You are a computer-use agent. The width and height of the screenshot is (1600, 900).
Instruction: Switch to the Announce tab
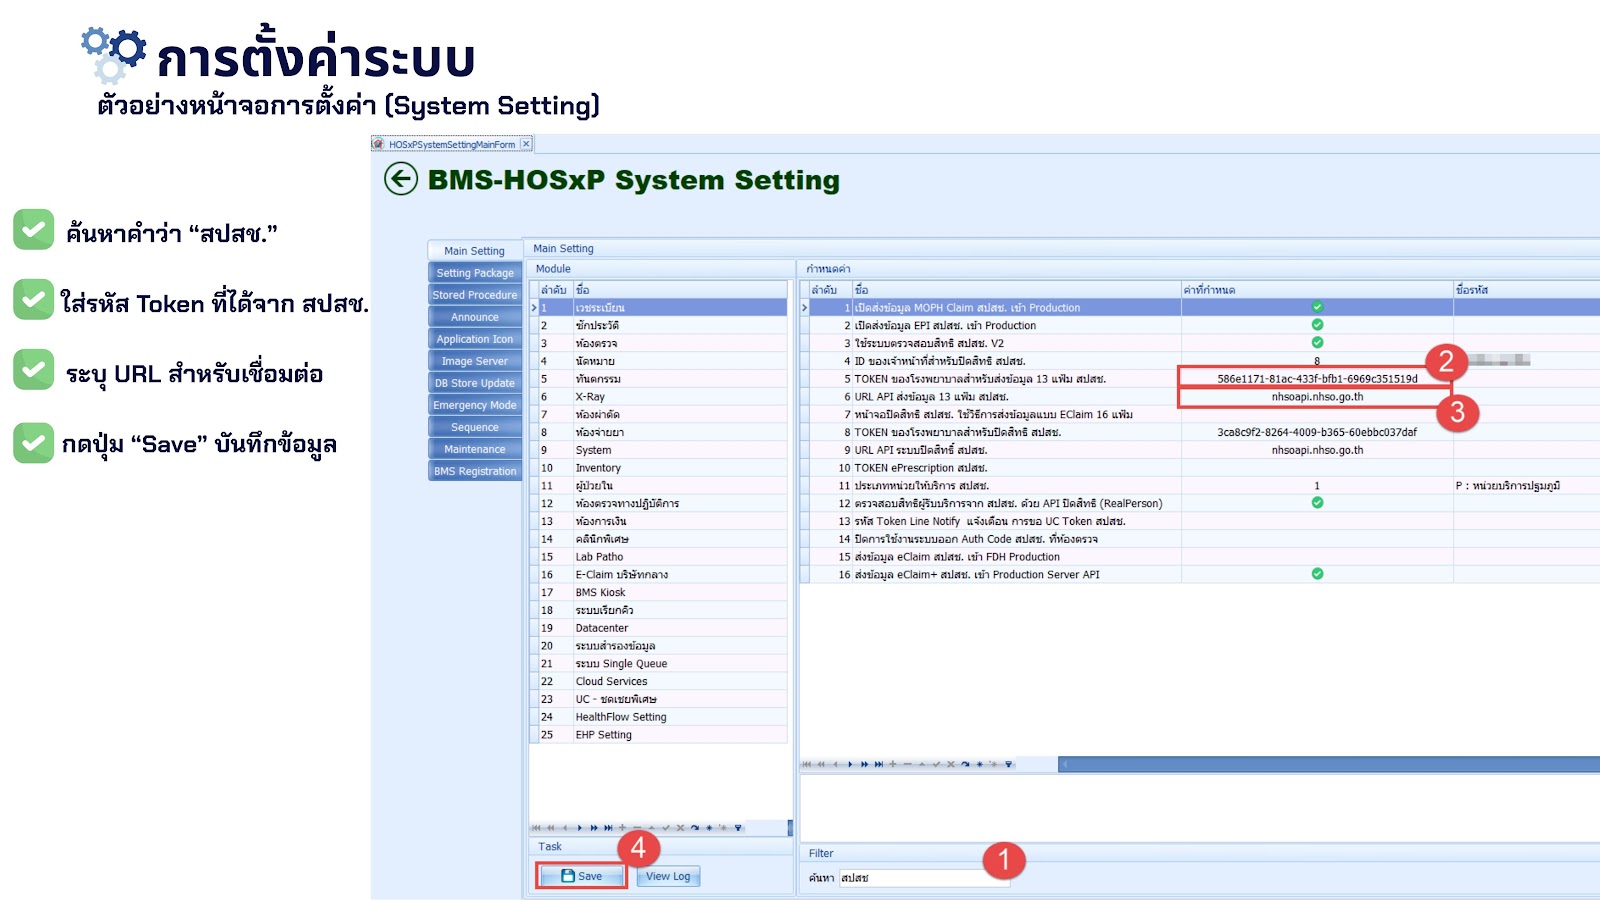click(475, 317)
